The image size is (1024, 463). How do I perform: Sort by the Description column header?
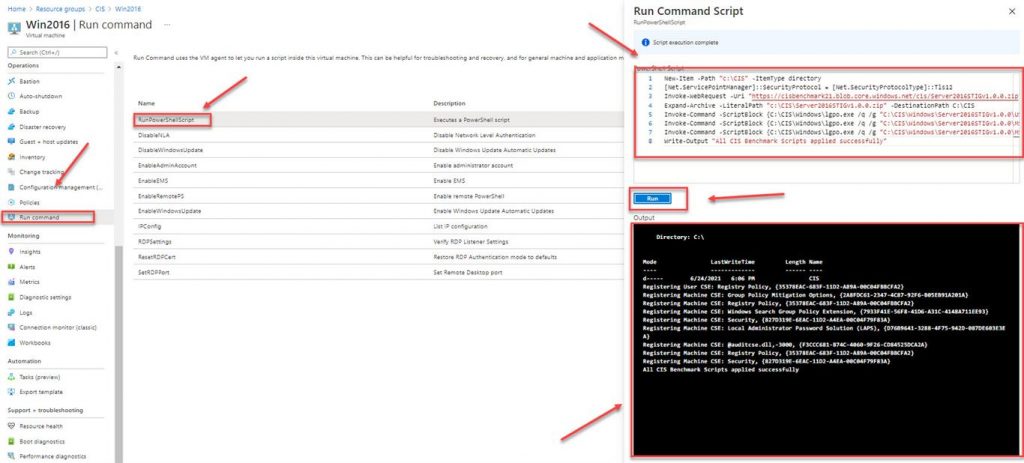pyautogui.click(x=449, y=103)
